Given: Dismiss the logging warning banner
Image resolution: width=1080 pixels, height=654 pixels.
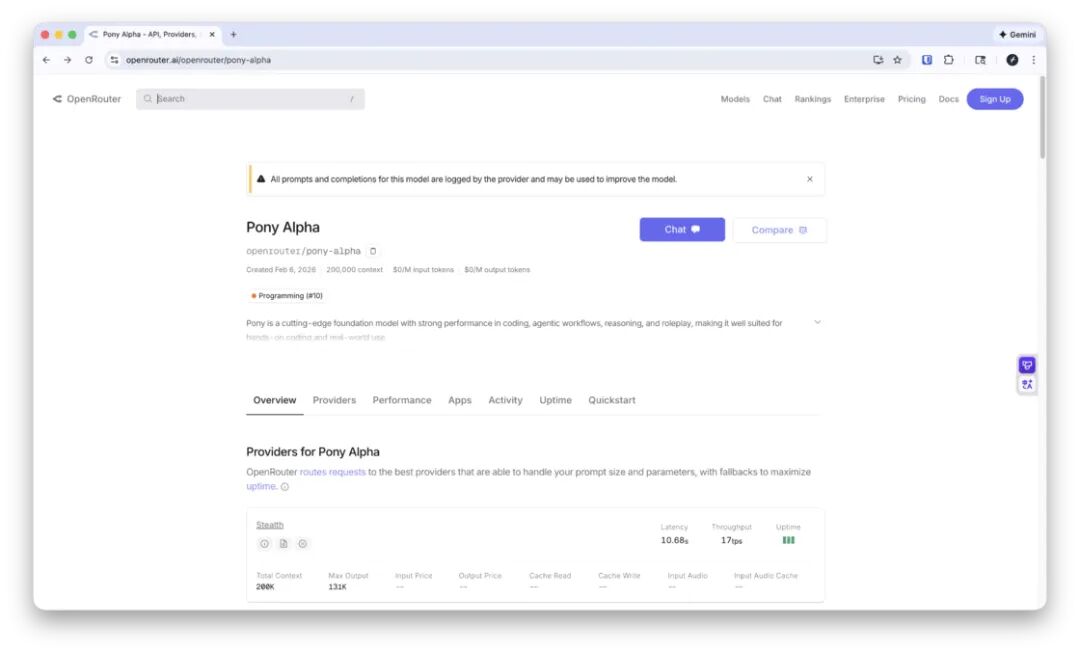Looking at the screenshot, I should tap(810, 179).
